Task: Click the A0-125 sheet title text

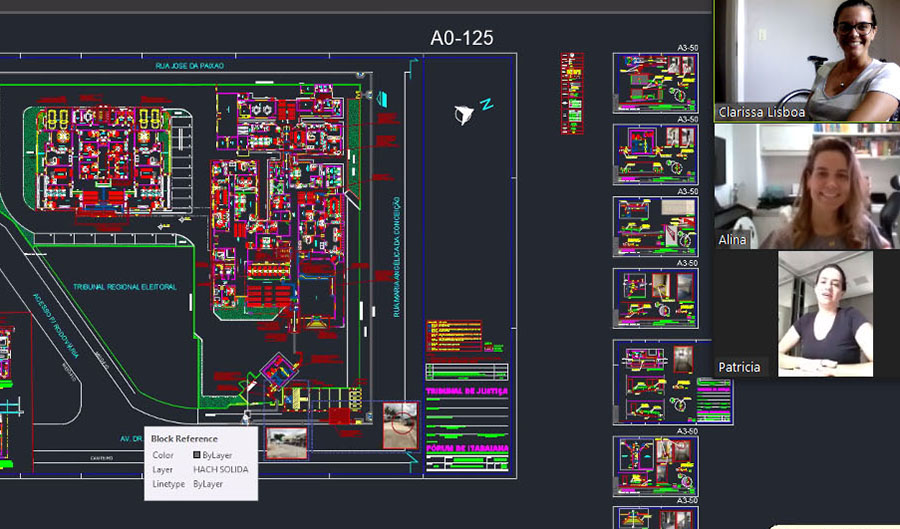Action: [x=461, y=38]
